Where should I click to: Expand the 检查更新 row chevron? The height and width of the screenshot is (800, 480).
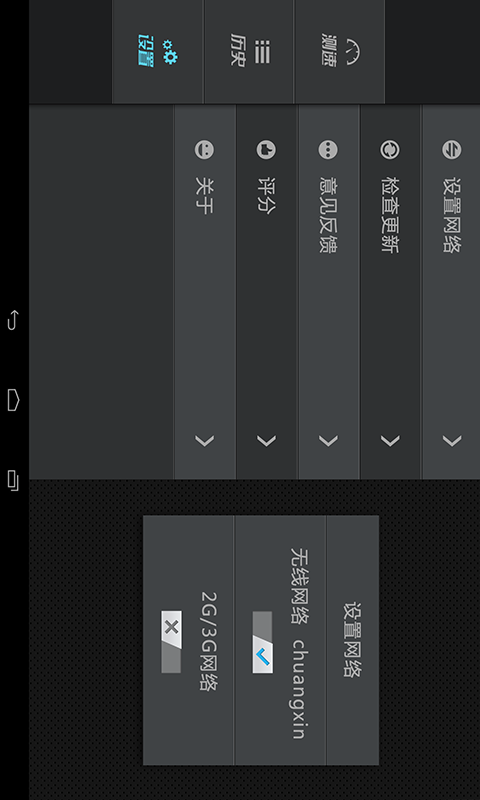pos(390,441)
